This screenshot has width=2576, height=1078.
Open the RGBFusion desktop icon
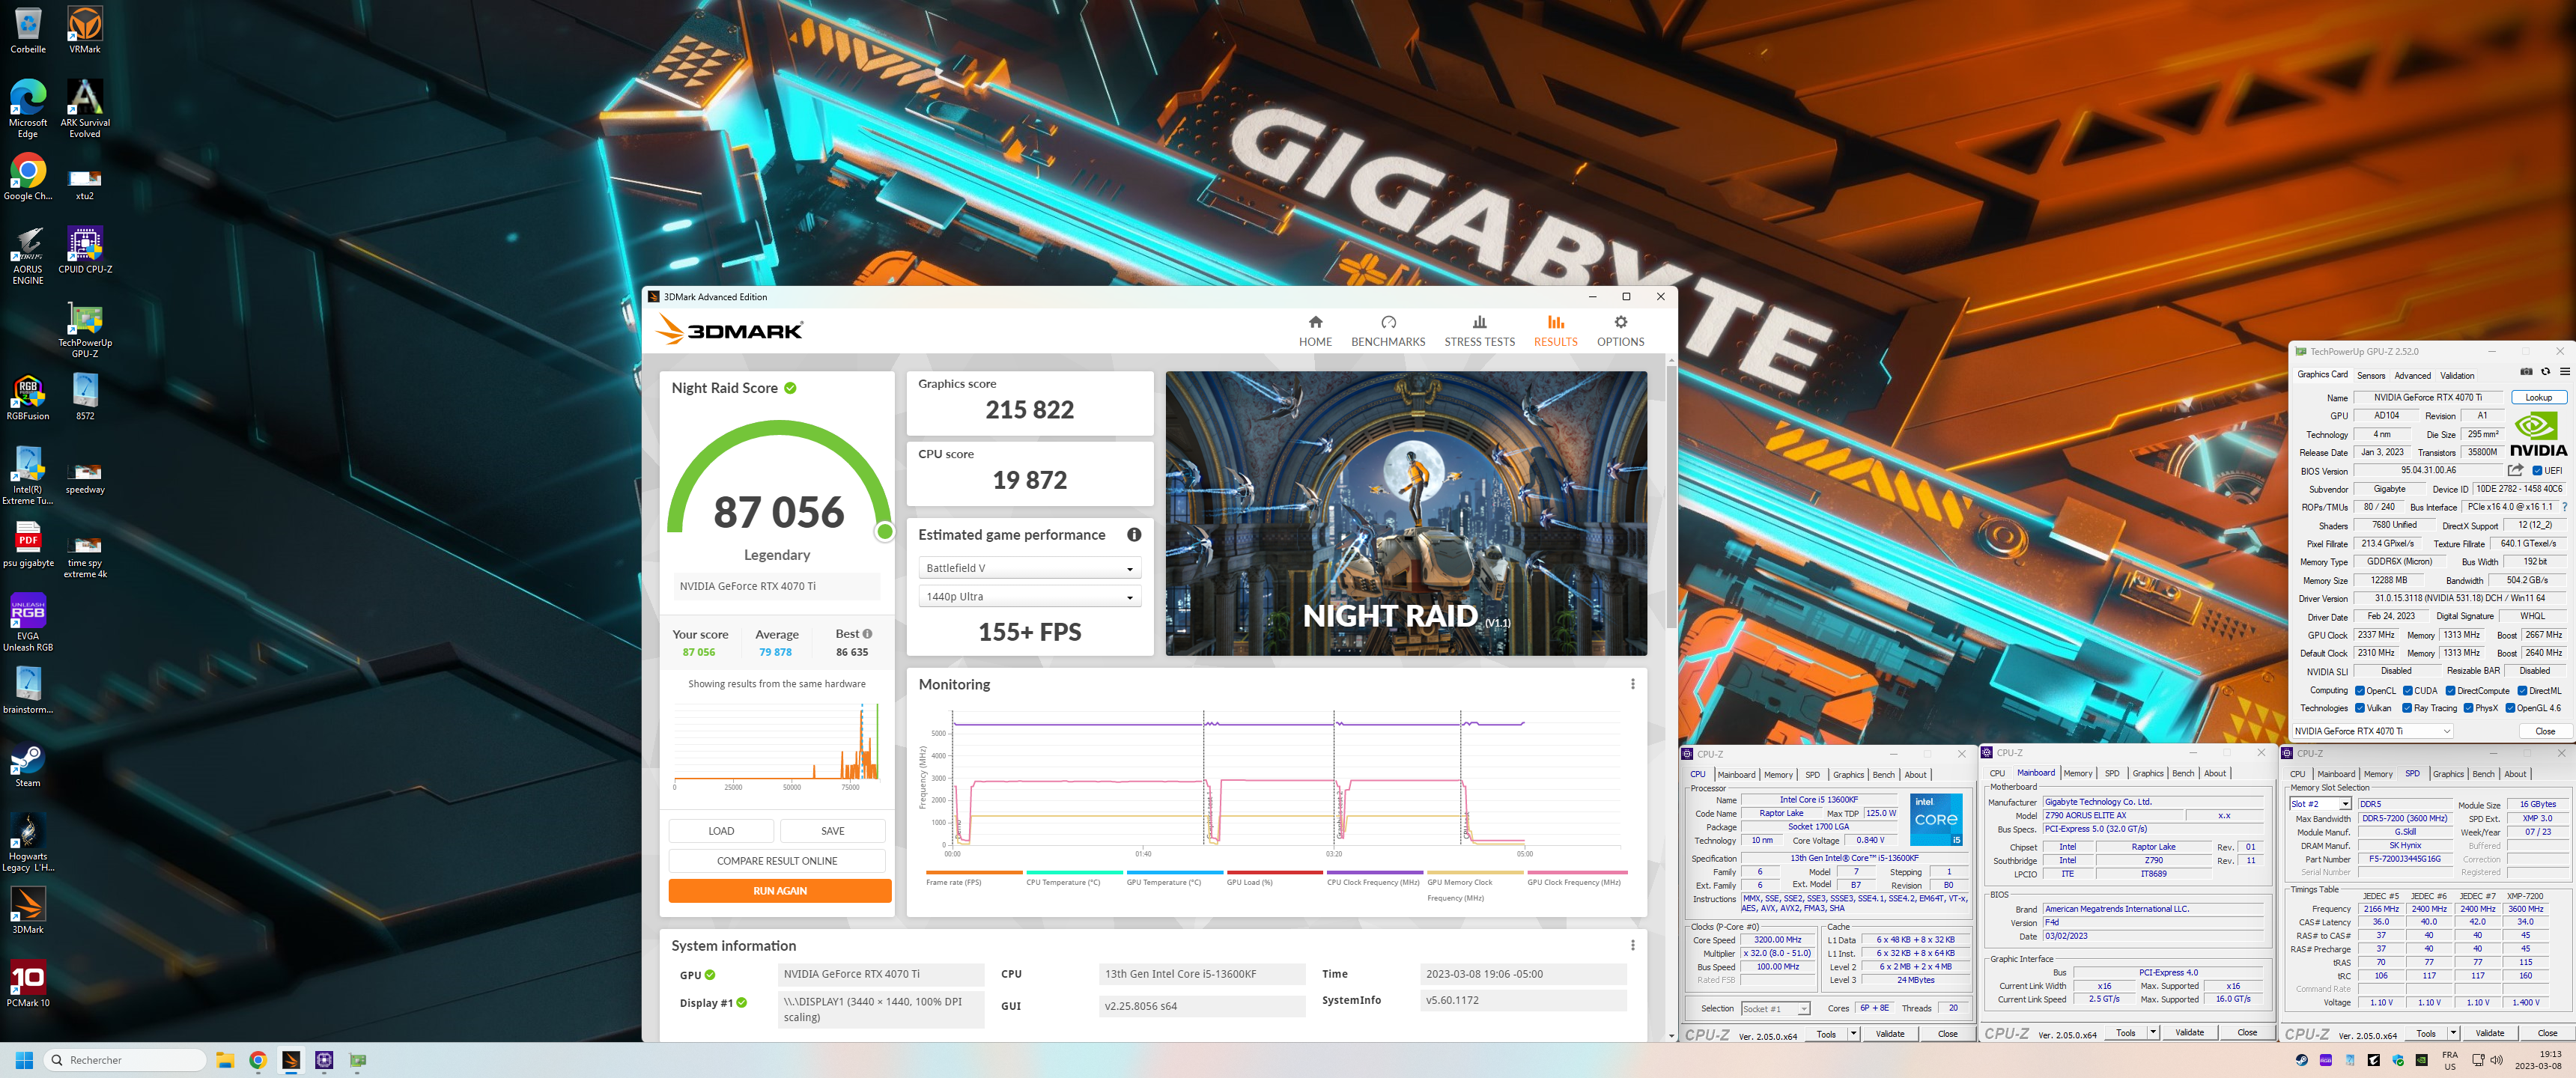click(x=28, y=397)
